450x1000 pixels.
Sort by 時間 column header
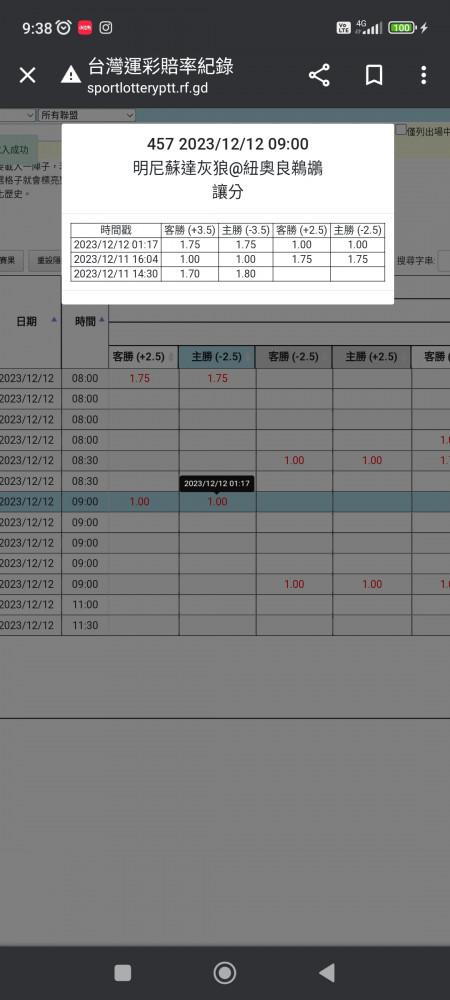click(85, 322)
